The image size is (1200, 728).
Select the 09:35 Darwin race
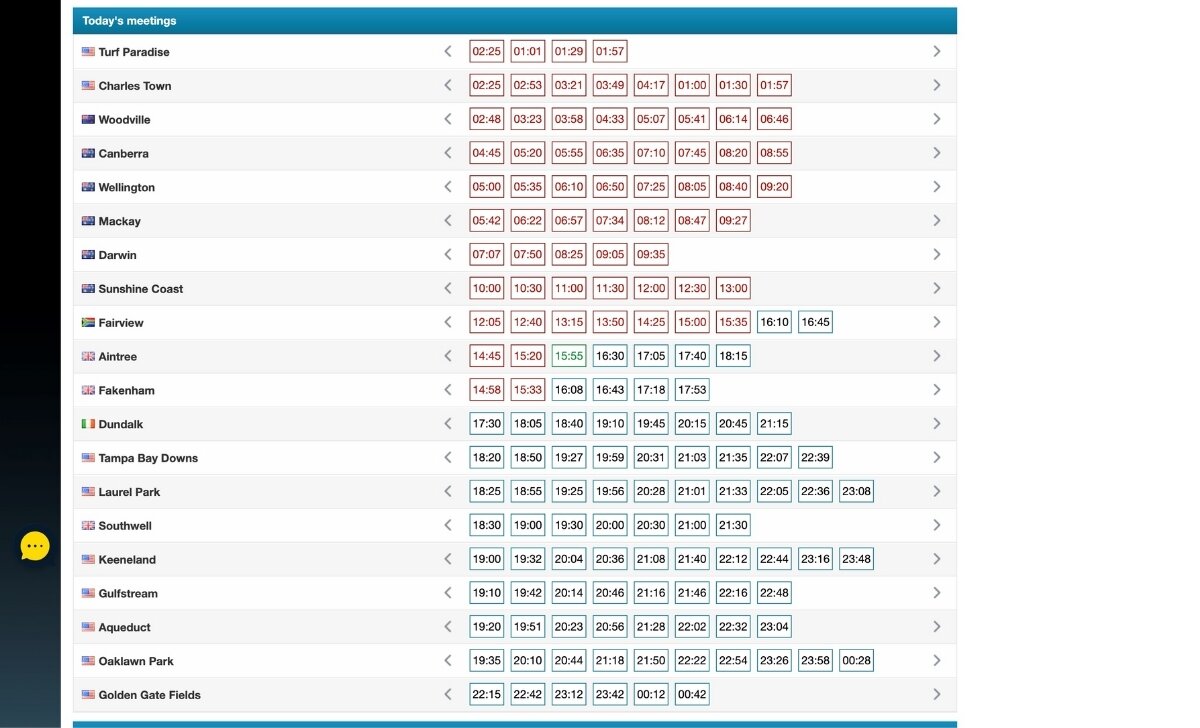651,255
